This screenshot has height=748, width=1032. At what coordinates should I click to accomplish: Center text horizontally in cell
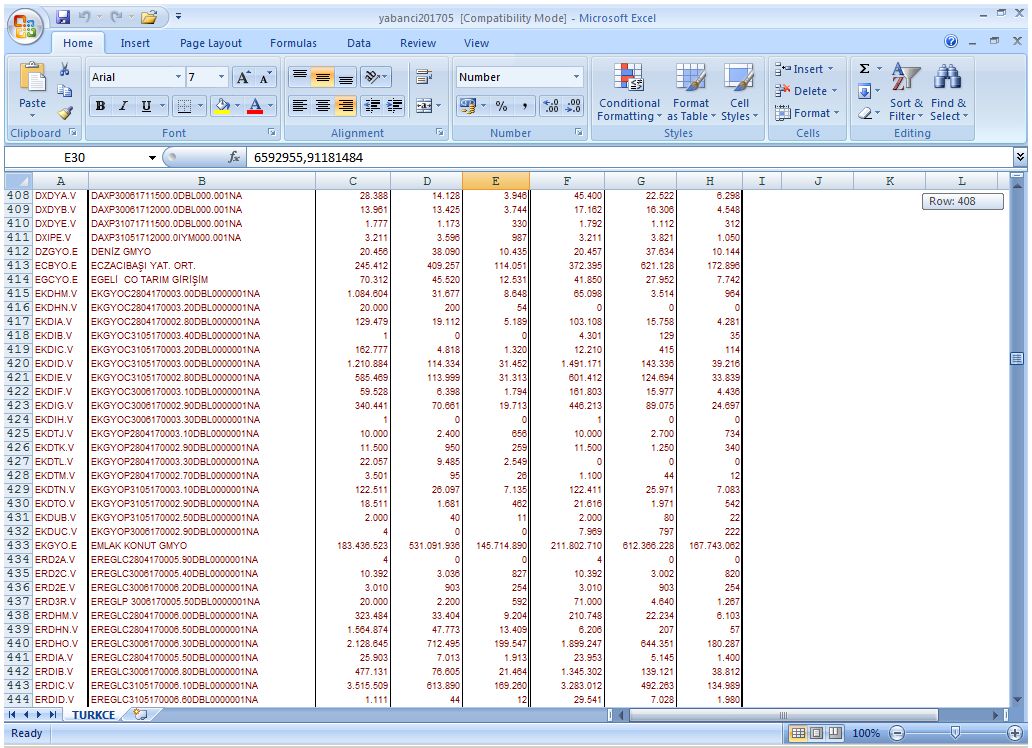click(x=322, y=106)
